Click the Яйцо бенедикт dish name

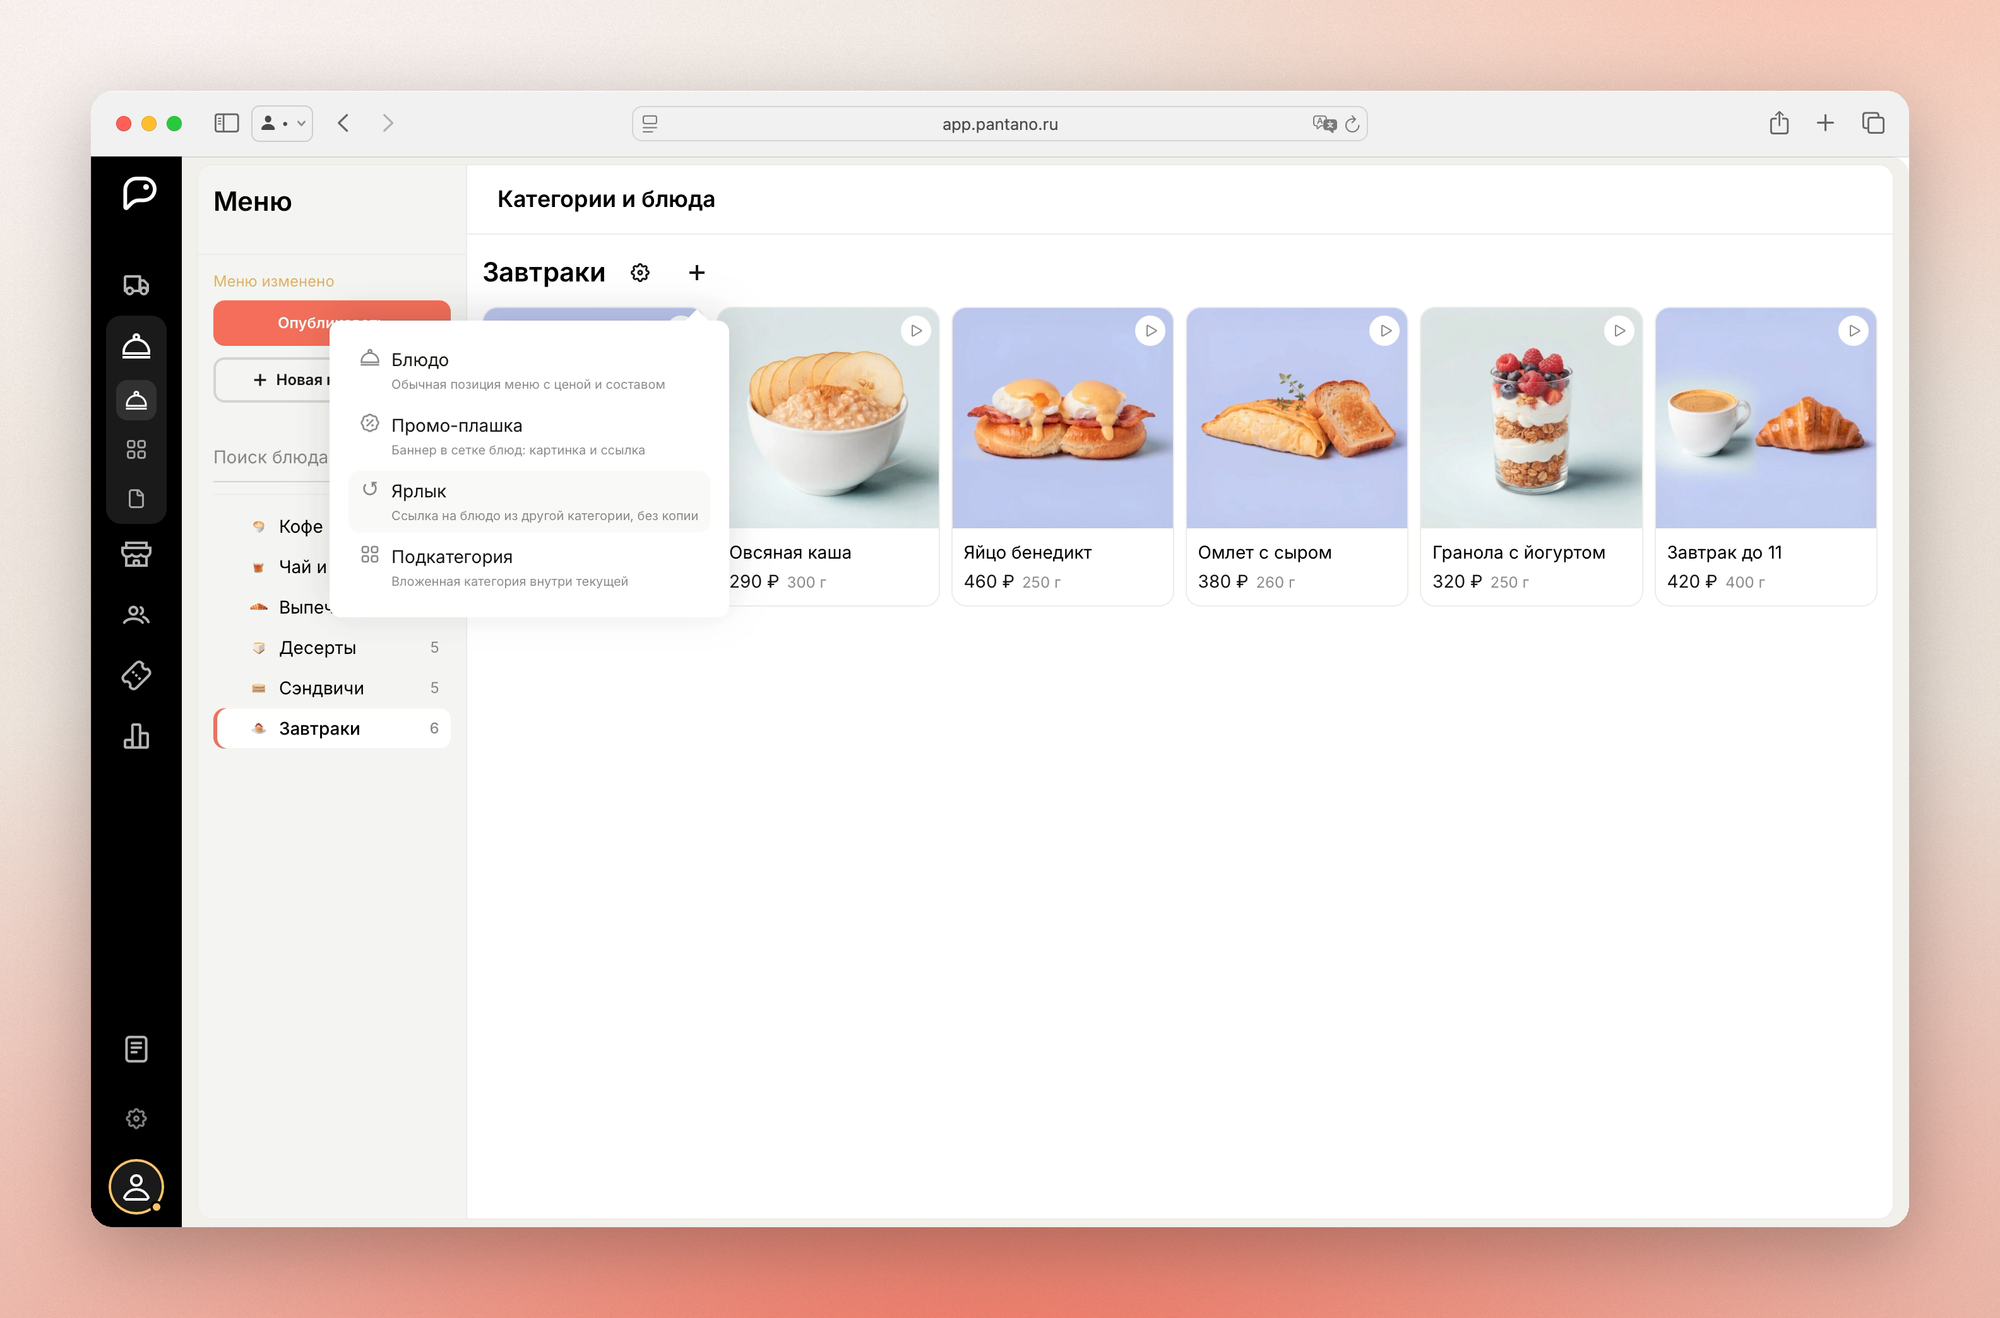pos(1028,553)
